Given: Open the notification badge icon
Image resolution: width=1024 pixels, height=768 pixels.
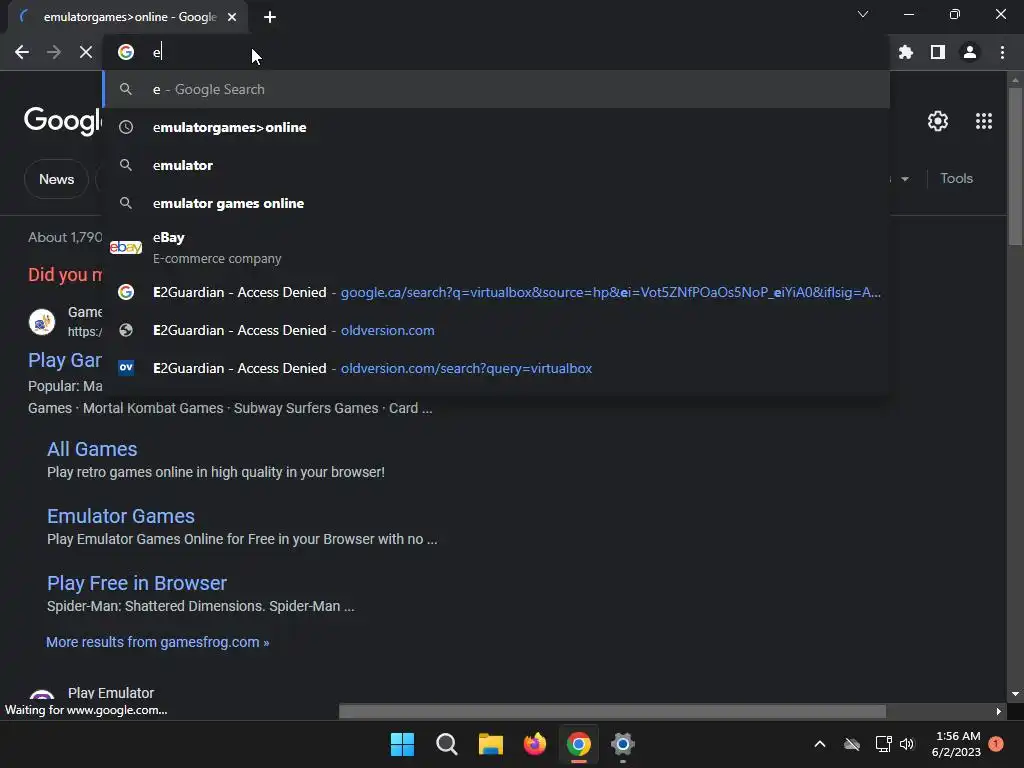Looking at the screenshot, I should (996, 744).
